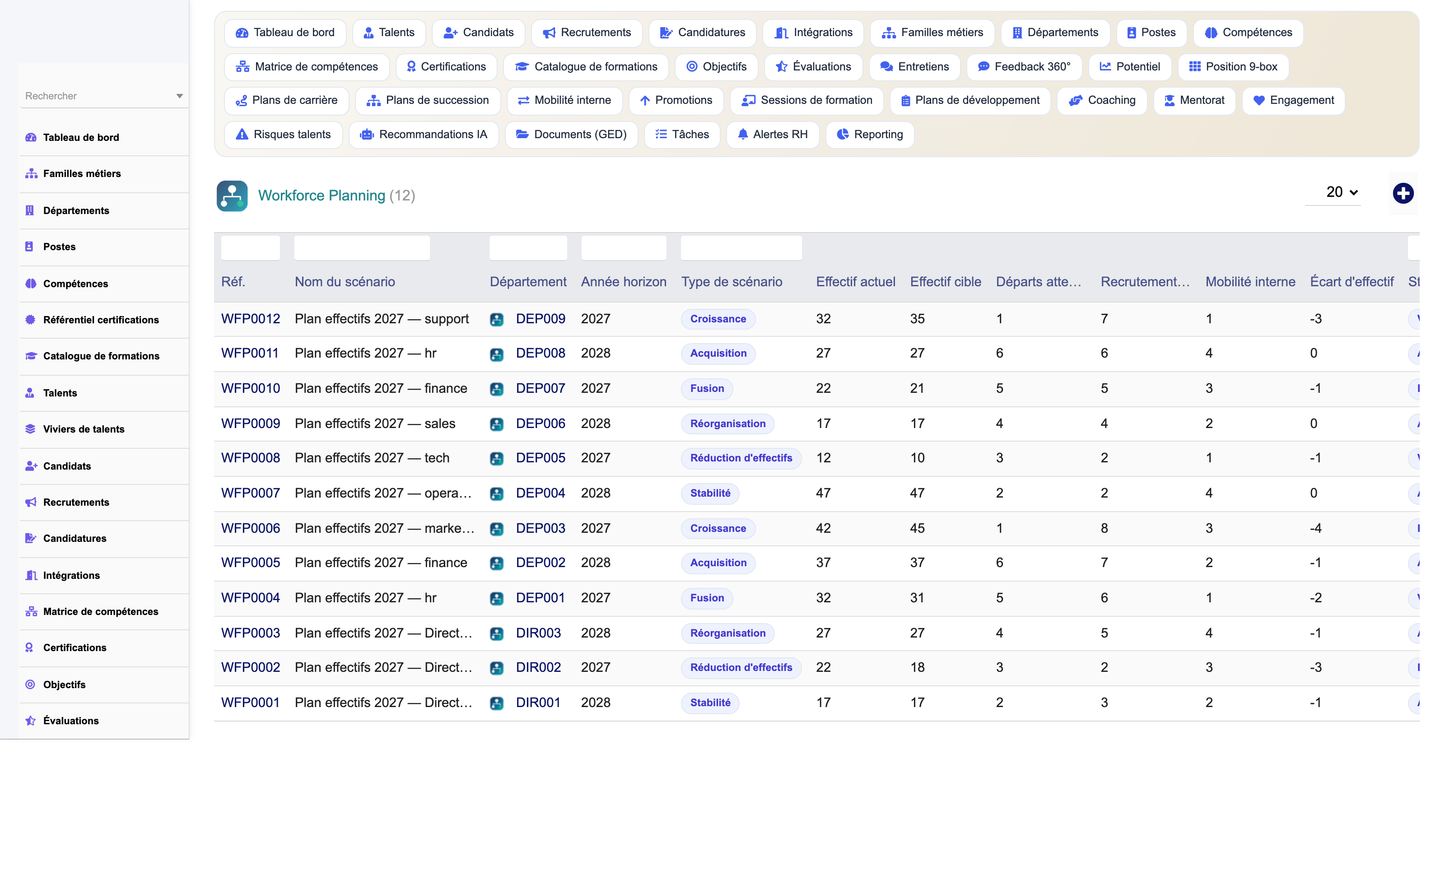Open the Reporting tab
1445x894 pixels.
tap(869, 135)
